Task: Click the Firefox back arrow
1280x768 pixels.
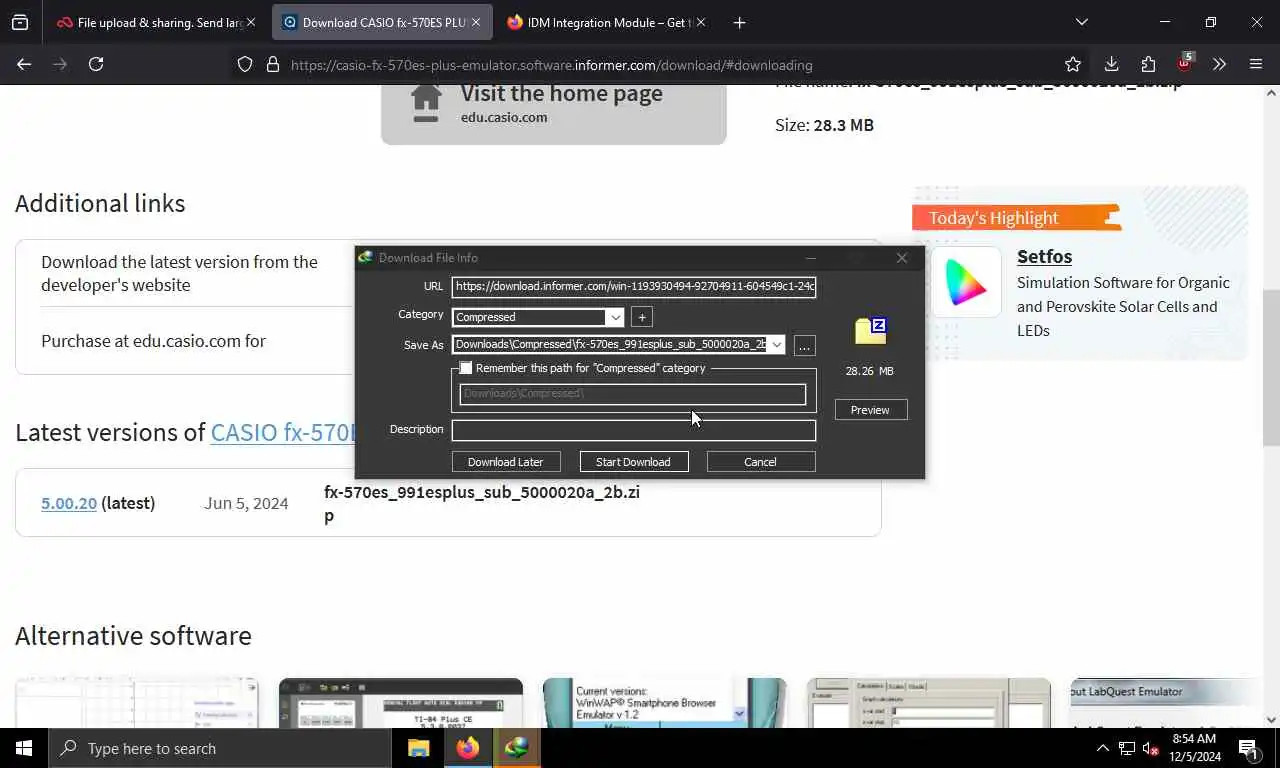Action: (24, 64)
